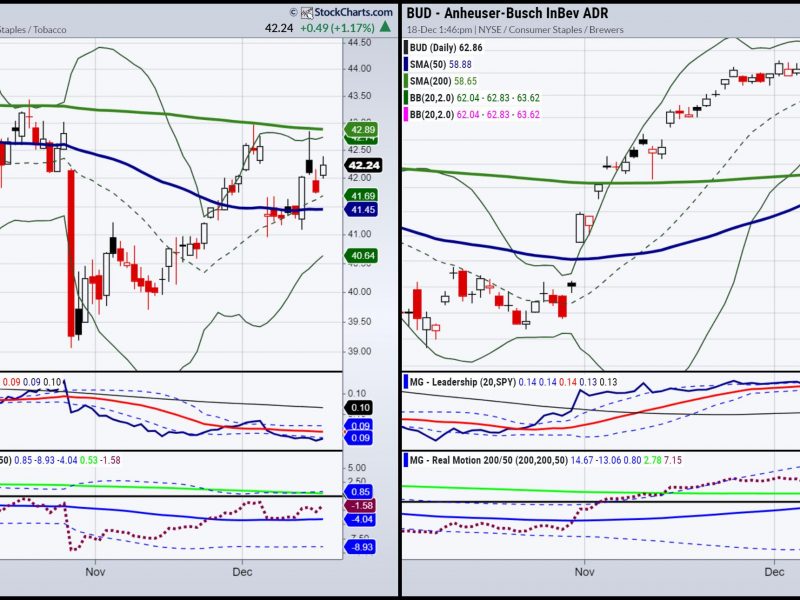Click the green up-triangle beside +1.17%
The image size is (800, 600).
(386, 27)
